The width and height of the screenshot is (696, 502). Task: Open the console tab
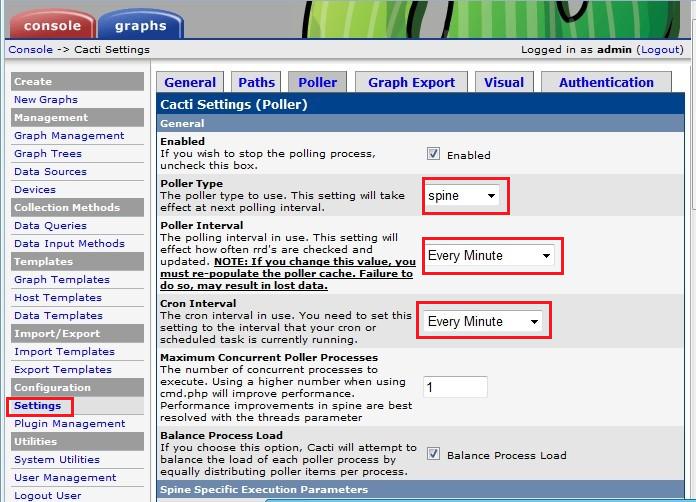pyautogui.click(x=52, y=25)
